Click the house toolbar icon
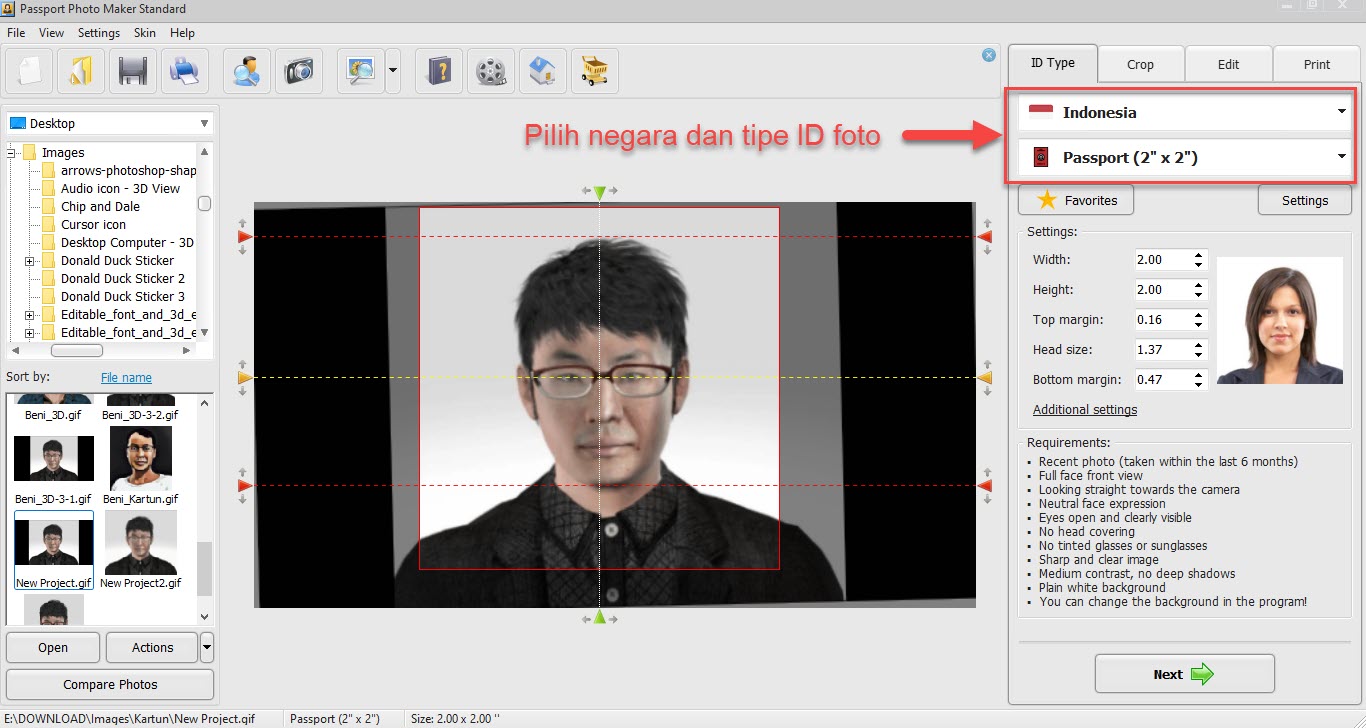Image resolution: width=1366 pixels, height=728 pixels. click(x=543, y=71)
